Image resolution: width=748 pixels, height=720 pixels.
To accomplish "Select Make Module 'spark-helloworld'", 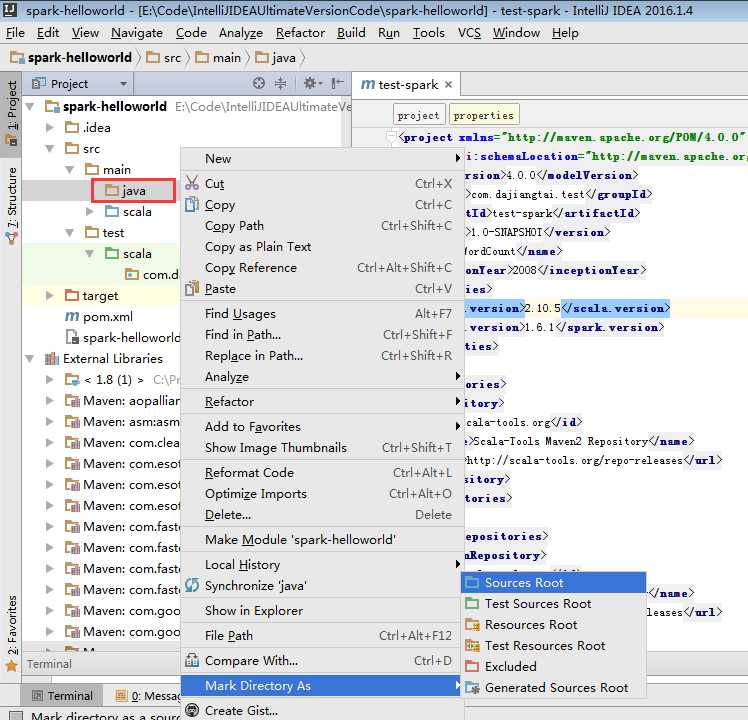I will (x=321, y=540).
